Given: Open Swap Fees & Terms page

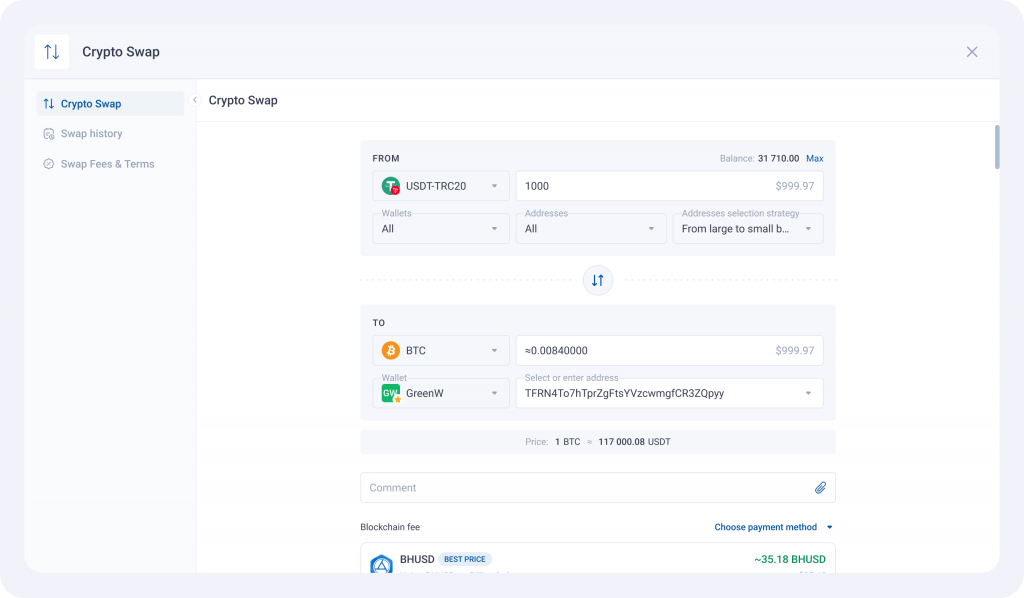Looking at the screenshot, I should (x=107, y=164).
